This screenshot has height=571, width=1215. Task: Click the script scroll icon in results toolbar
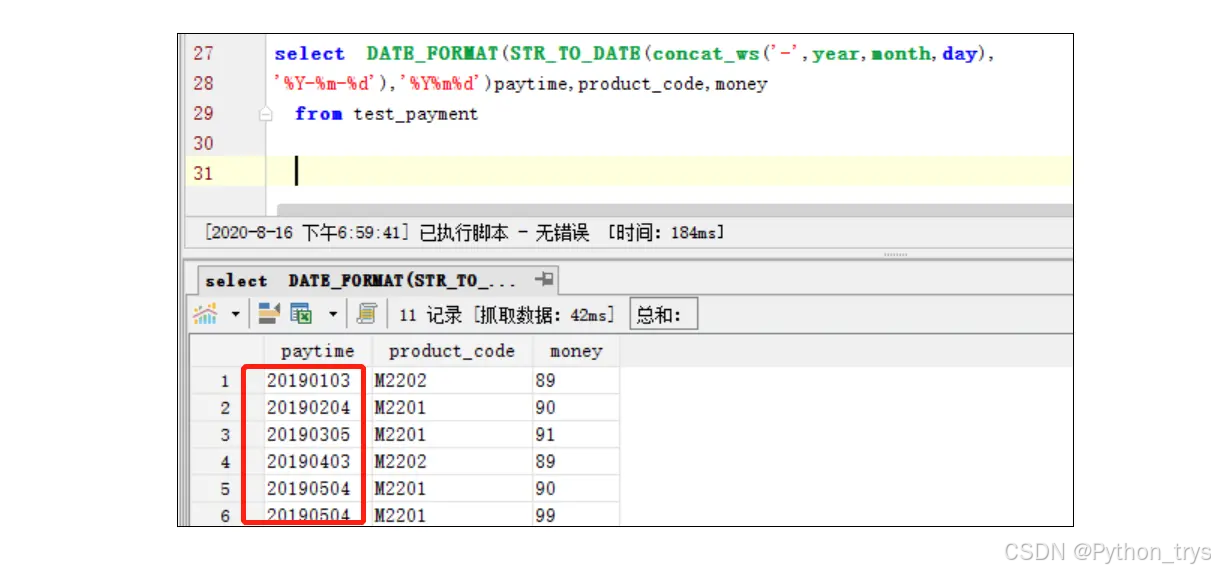point(367,315)
